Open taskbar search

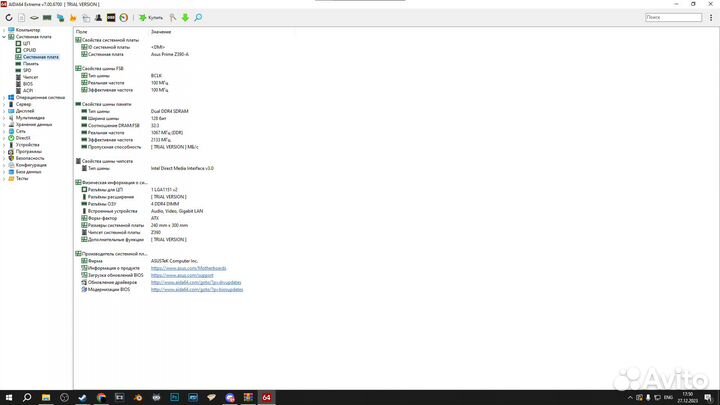pos(27,397)
